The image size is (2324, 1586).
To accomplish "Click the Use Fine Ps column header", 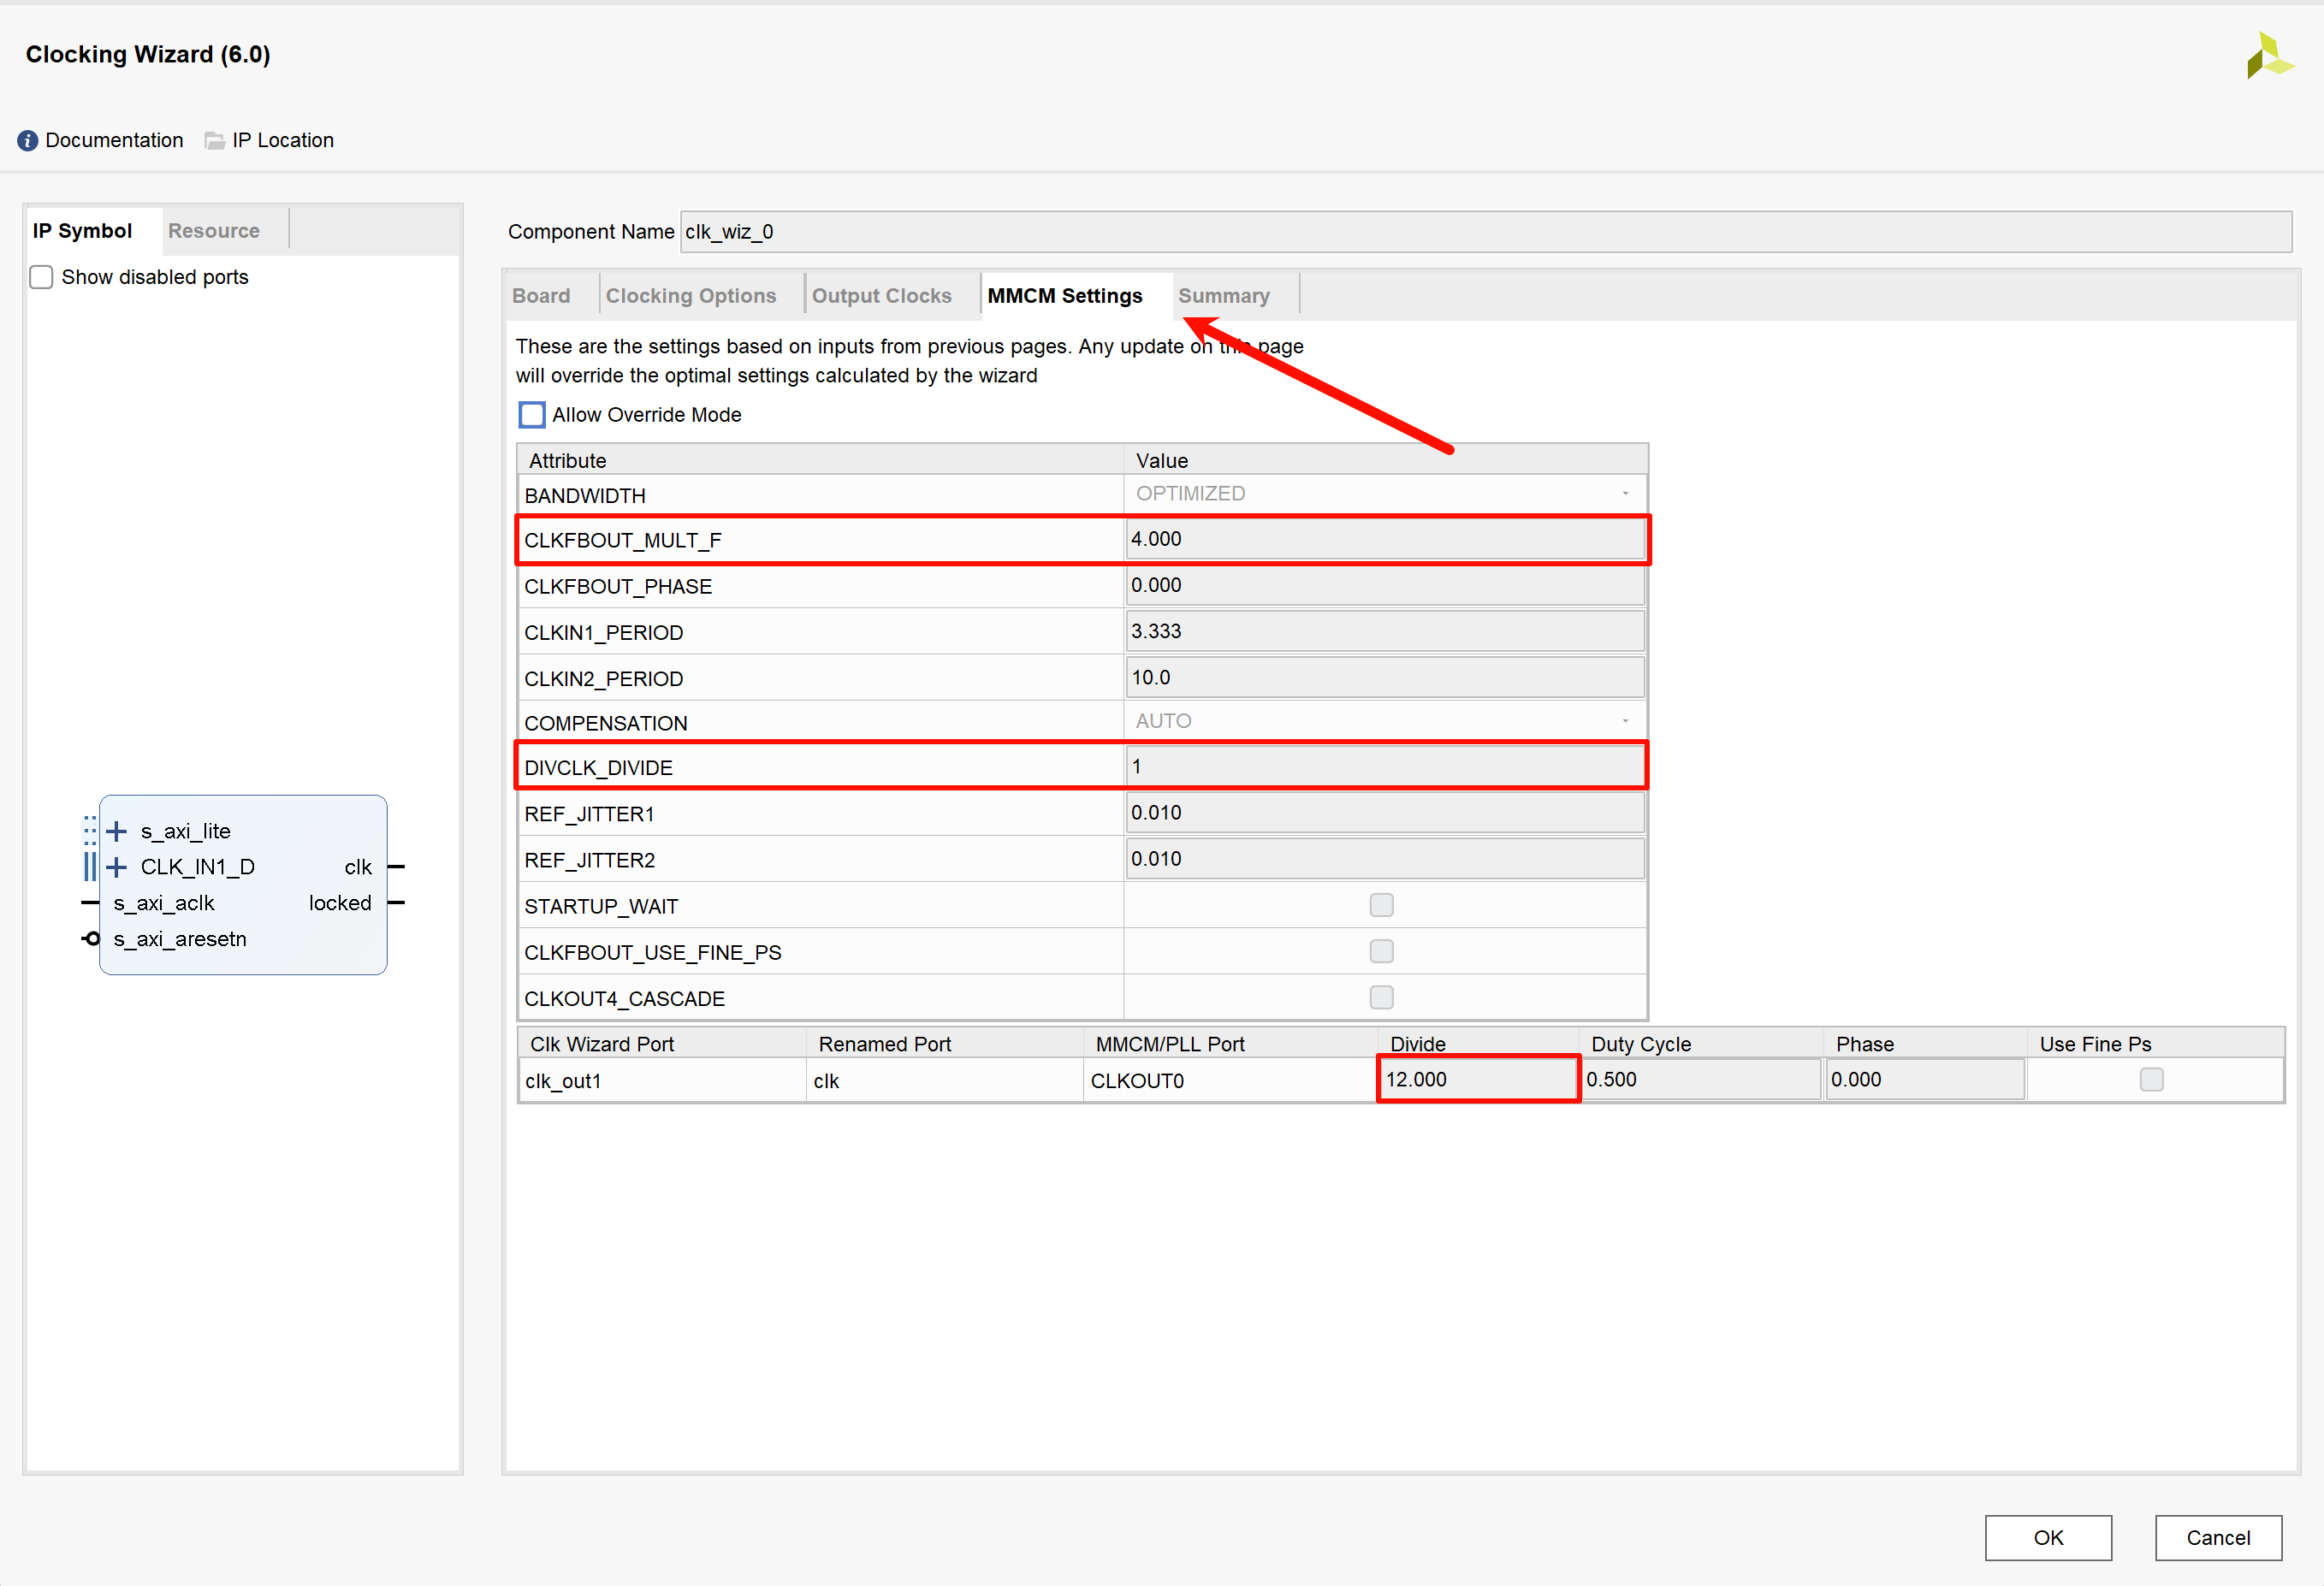I will (2155, 1044).
